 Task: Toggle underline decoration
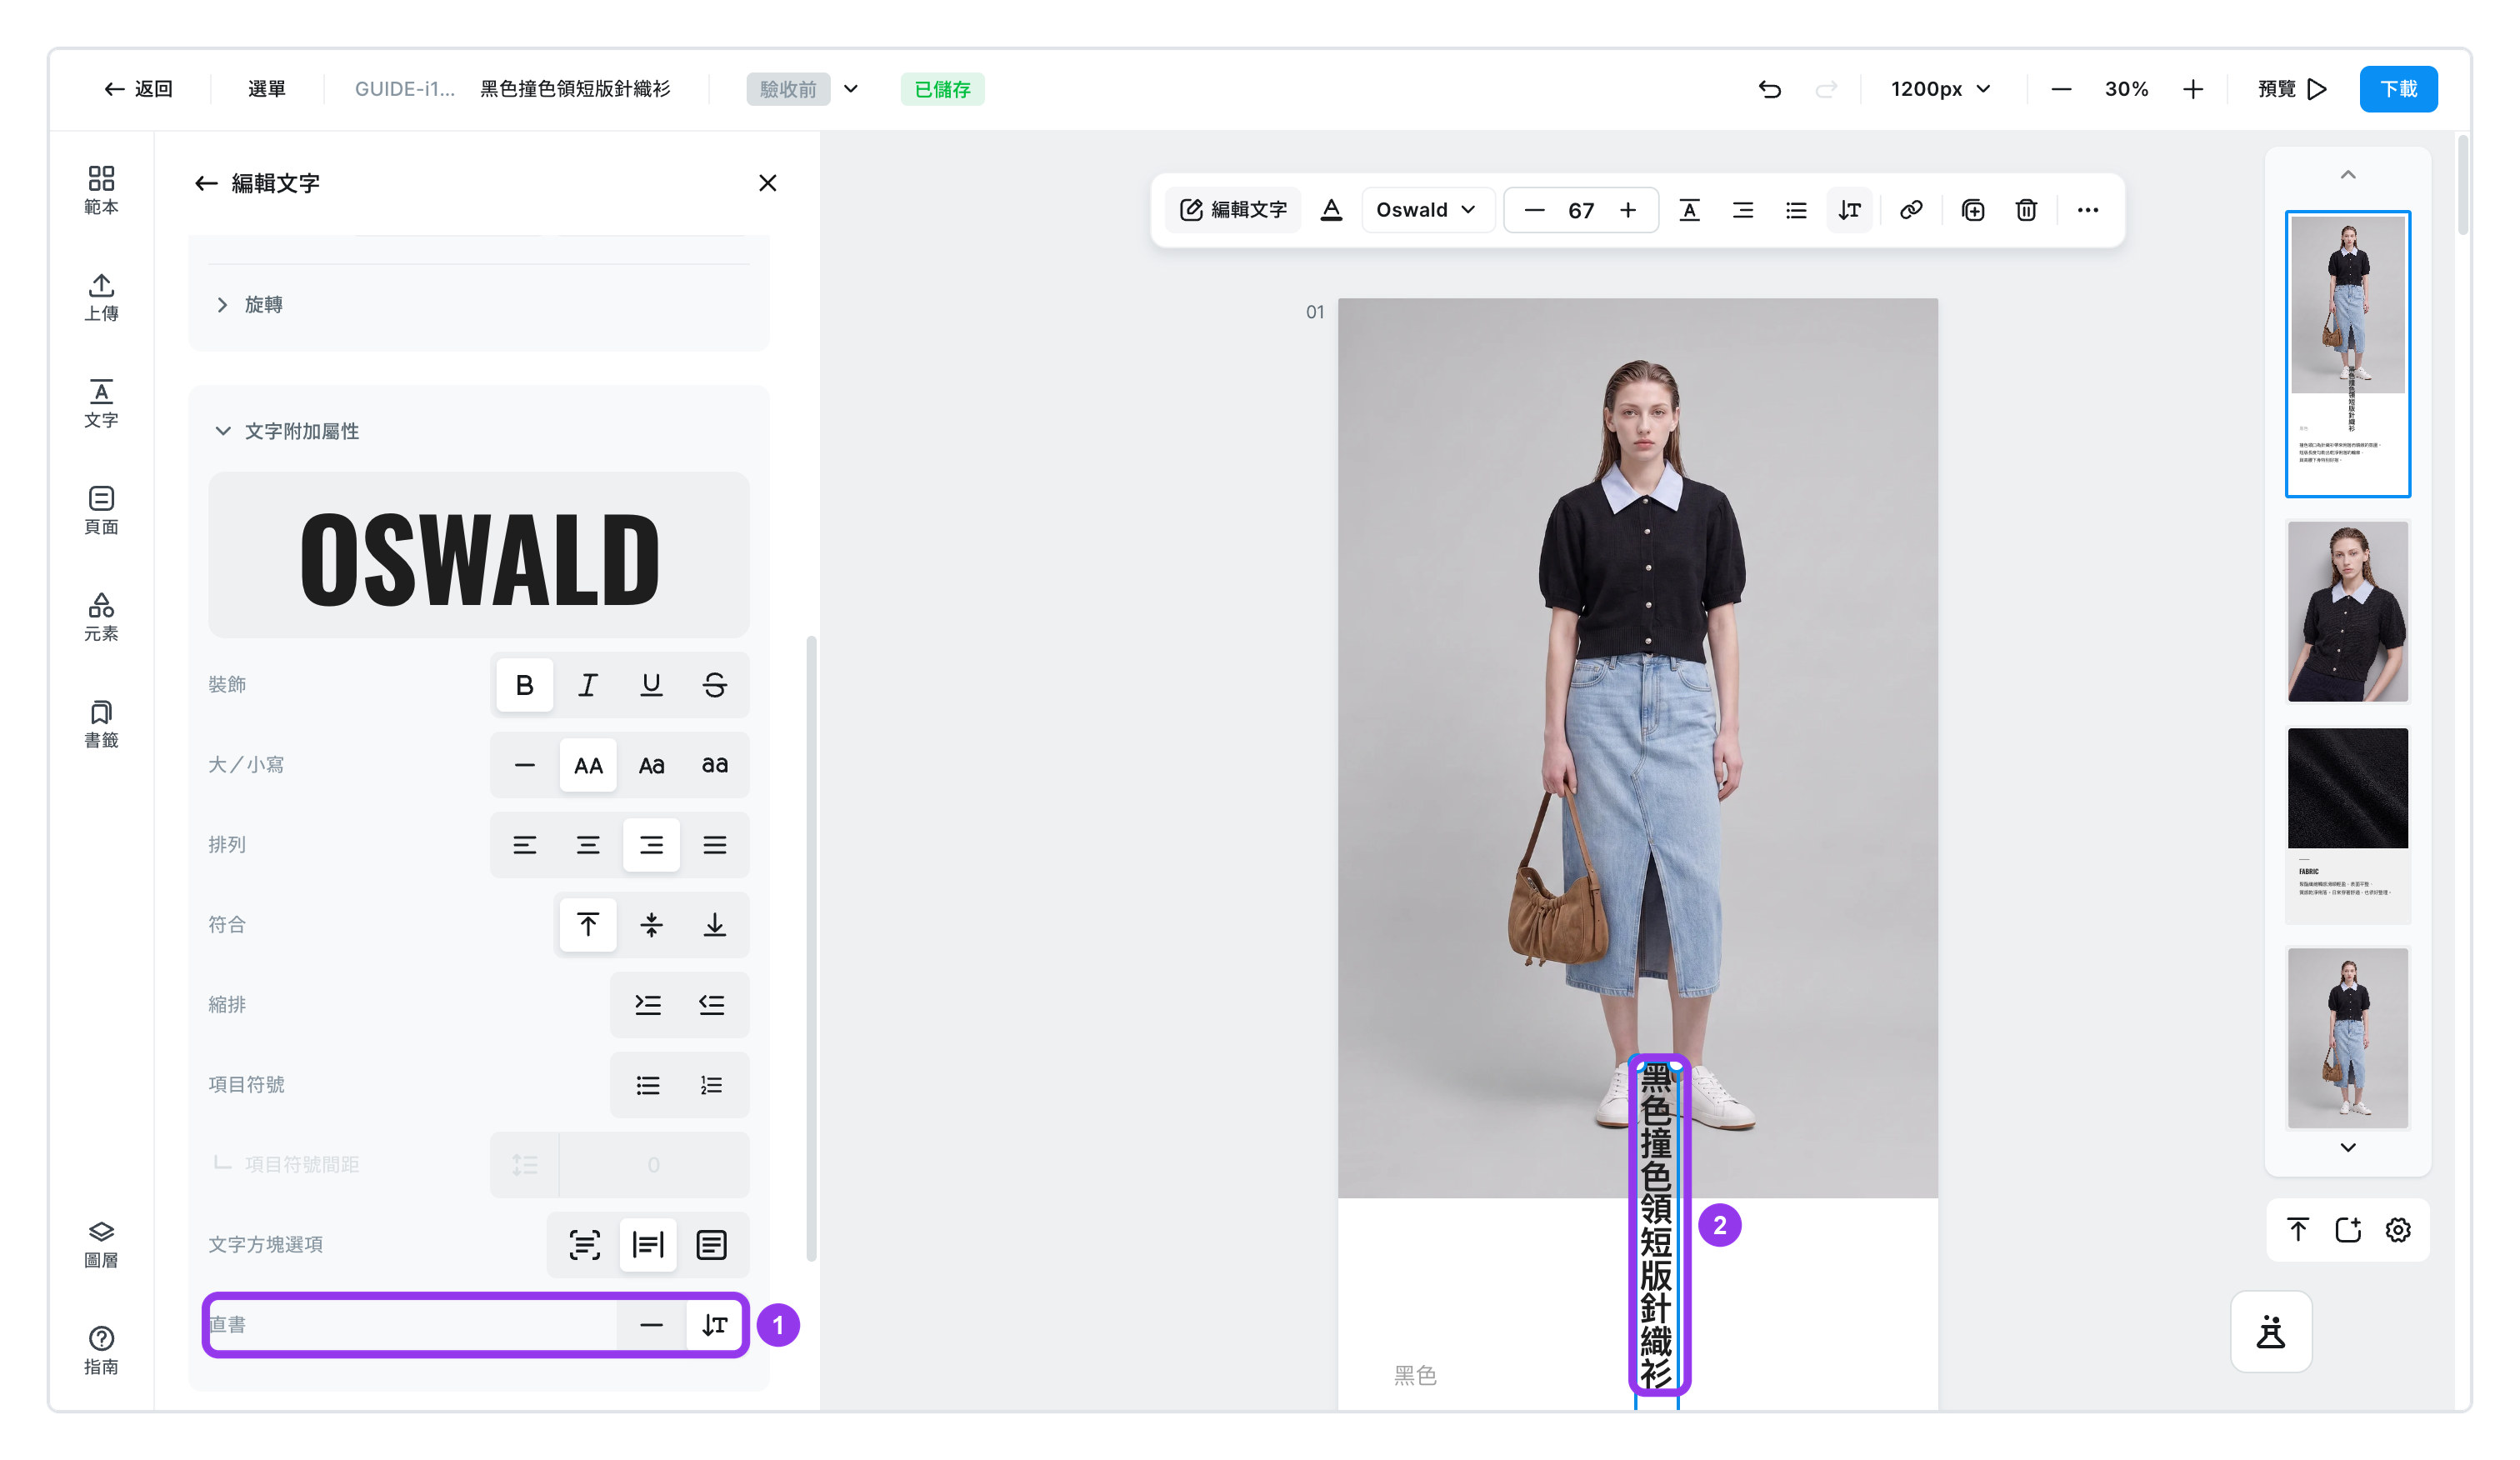click(x=651, y=685)
